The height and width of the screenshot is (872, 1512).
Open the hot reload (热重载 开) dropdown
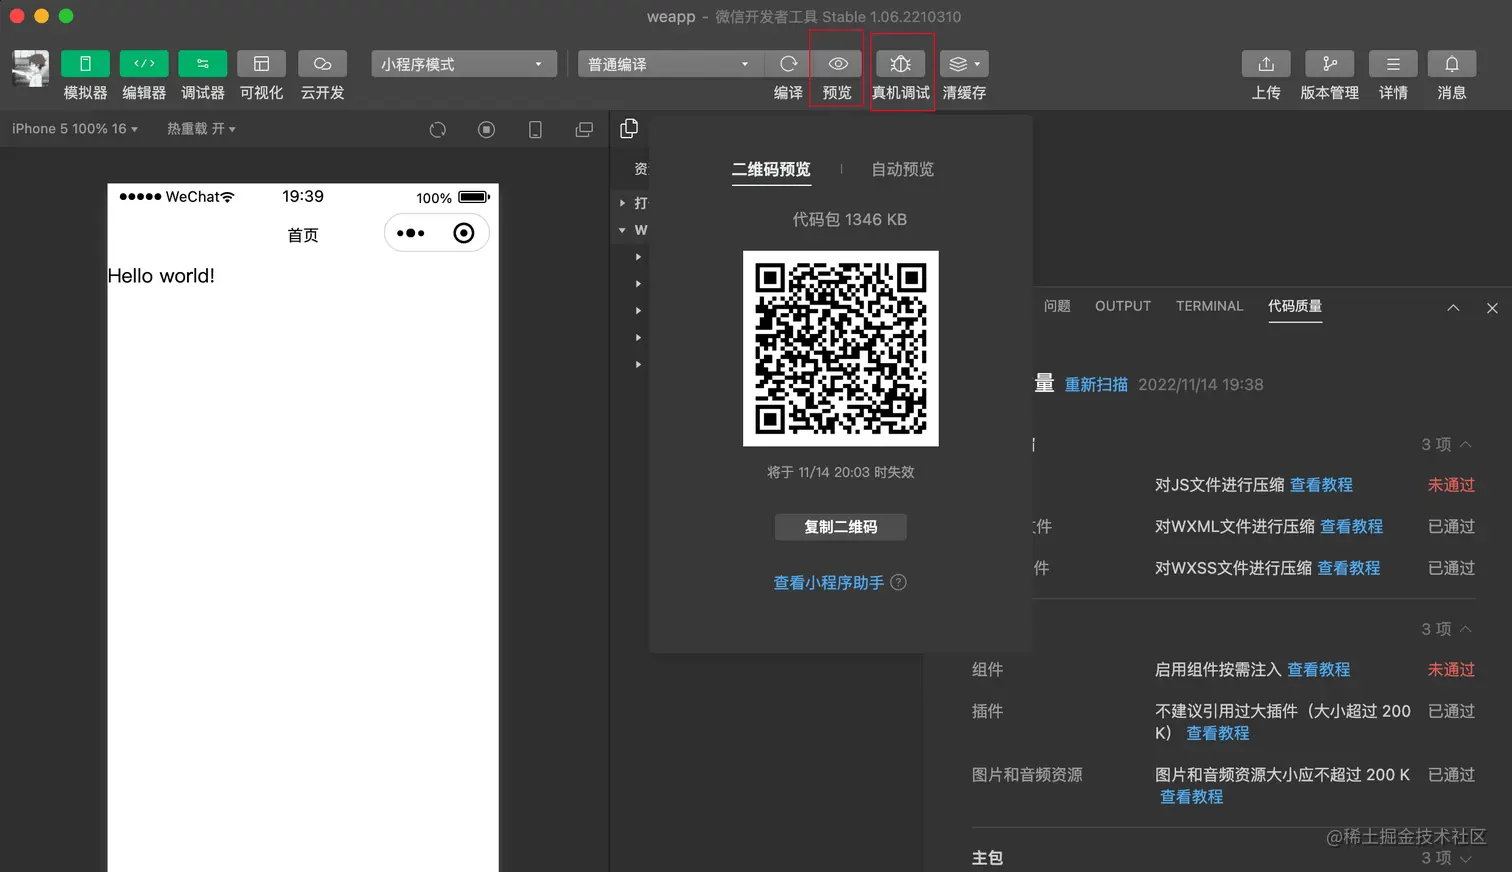click(201, 129)
